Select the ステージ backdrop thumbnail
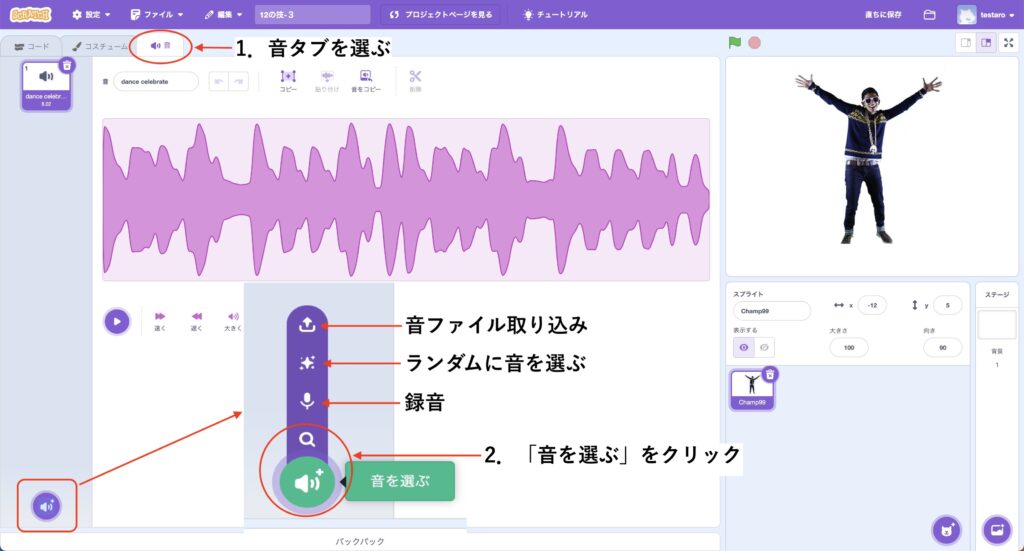This screenshot has width=1024, height=551. point(997,324)
